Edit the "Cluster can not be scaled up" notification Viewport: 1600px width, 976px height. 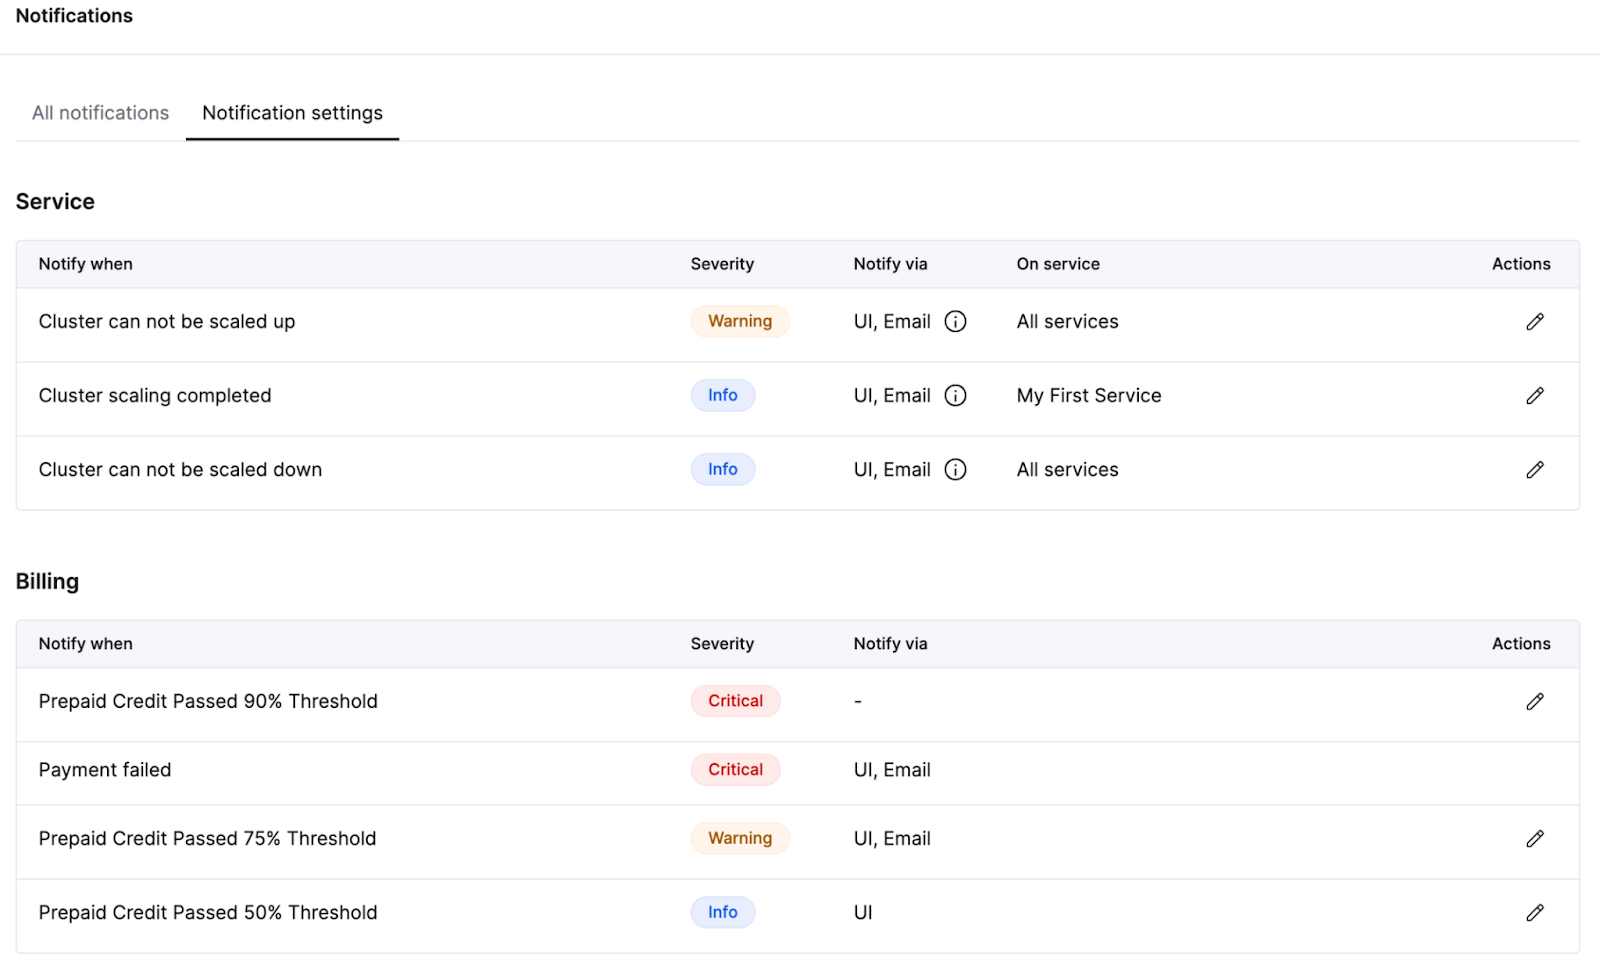[x=1535, y=321]
